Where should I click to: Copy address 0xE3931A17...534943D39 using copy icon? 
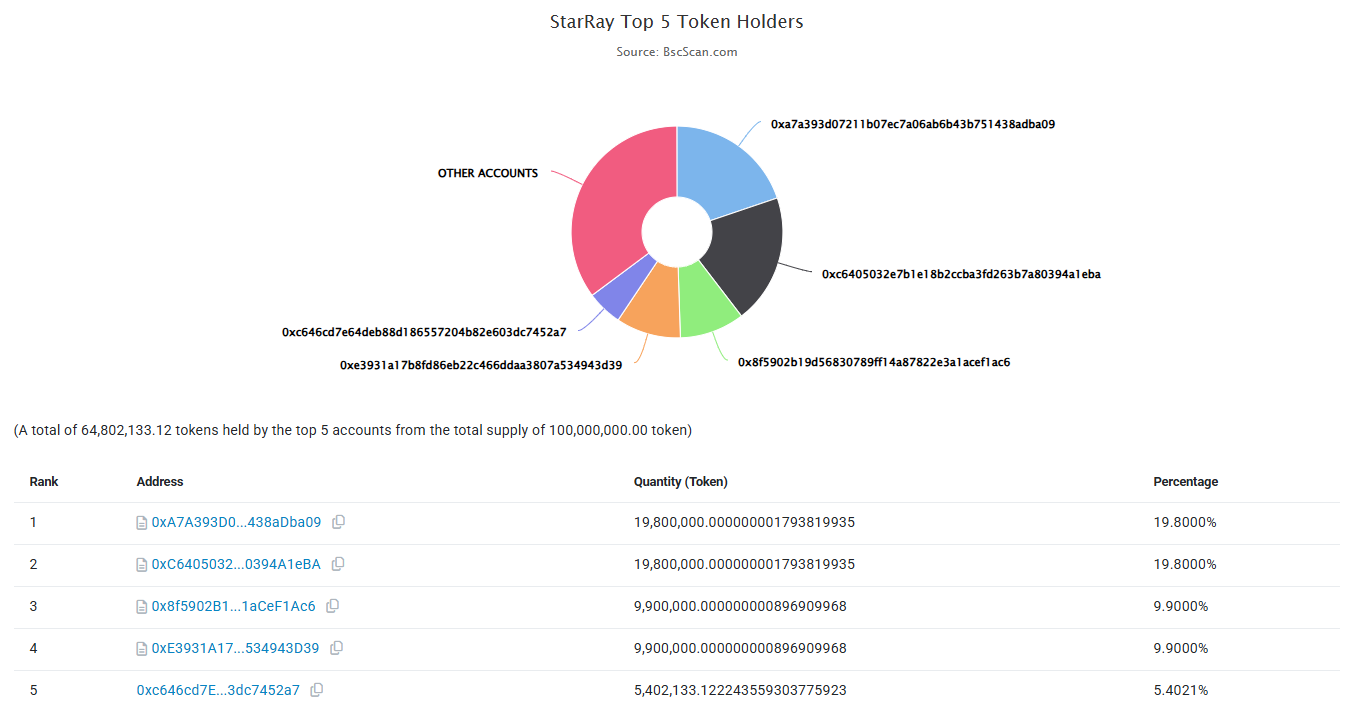tap(337, 648)
